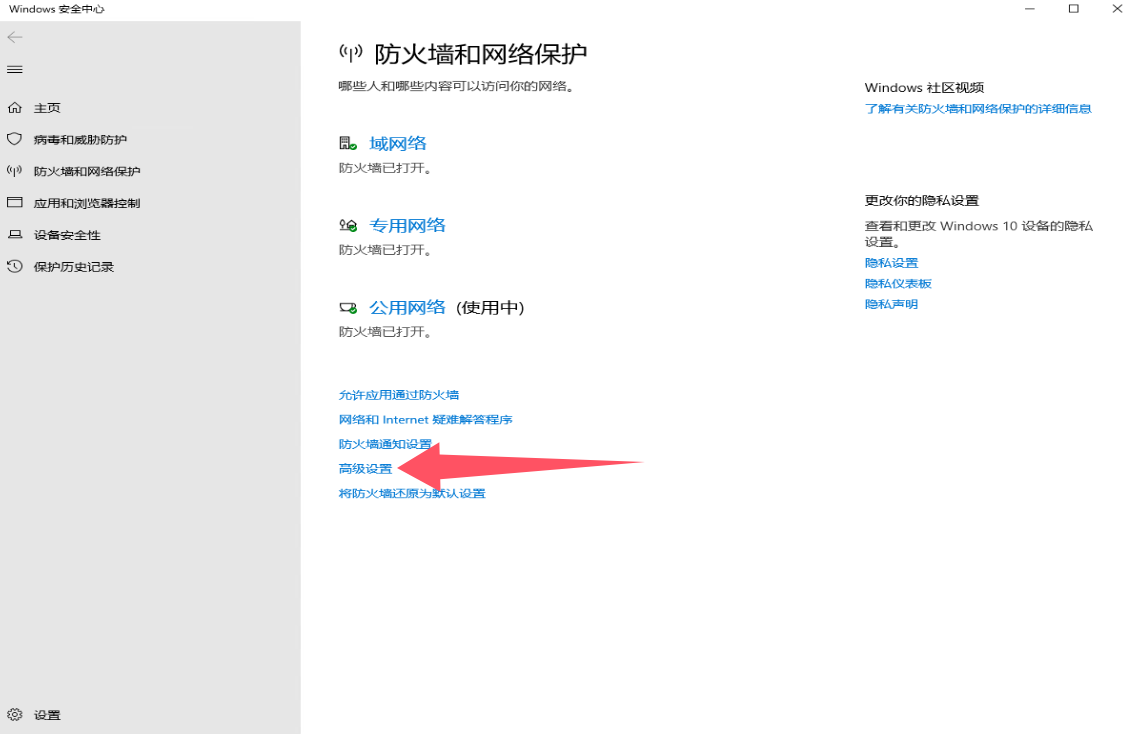This screenshot has width=1135, height=734.
Task: Click 允许应用通过防火墙
Action: (399, 395)
